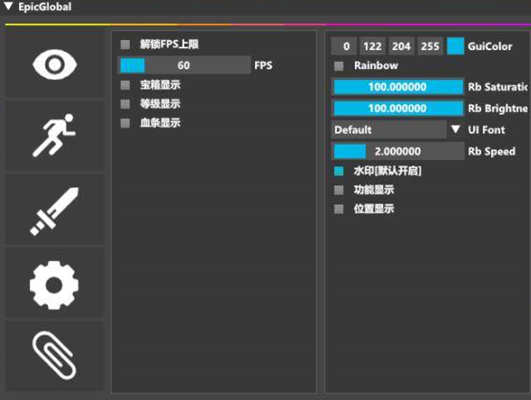Screen dimensions: 531x400
Task: Toggle the 功能显示 checkbox
Action: click(x=339, y=190)
